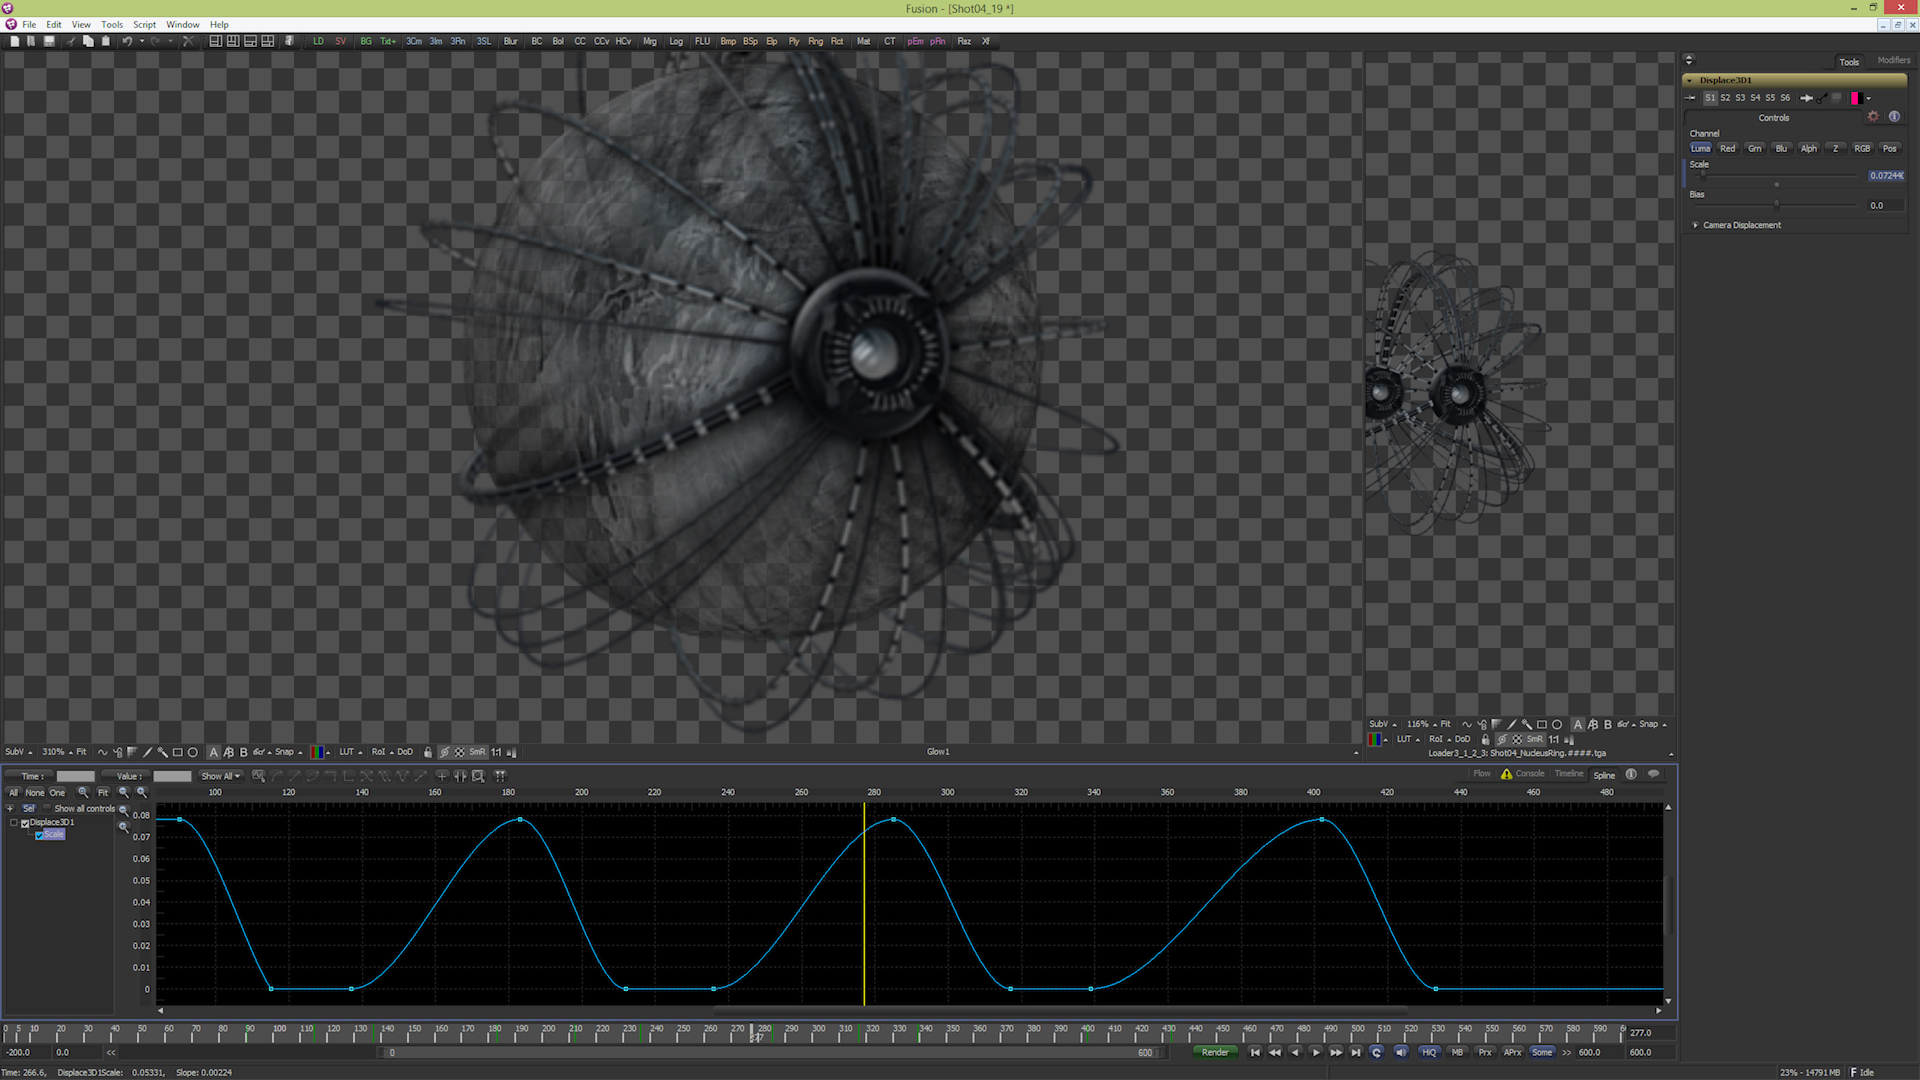Toggle MB motion blur button

[x=1457, y=1052]
